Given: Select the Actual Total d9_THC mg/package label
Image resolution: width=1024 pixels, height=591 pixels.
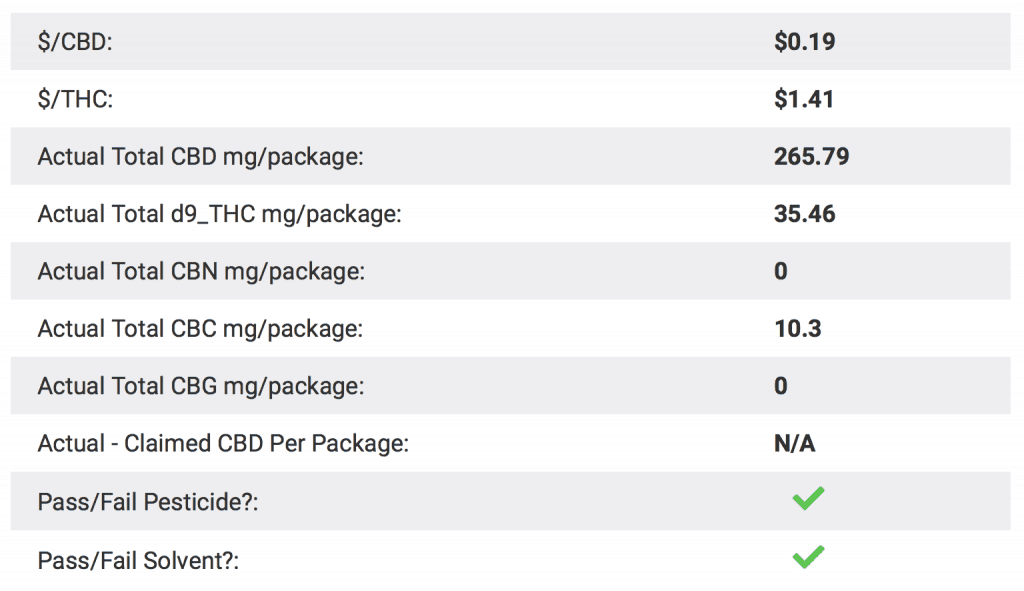Looking at the screenshot, I should coord(219,214).
